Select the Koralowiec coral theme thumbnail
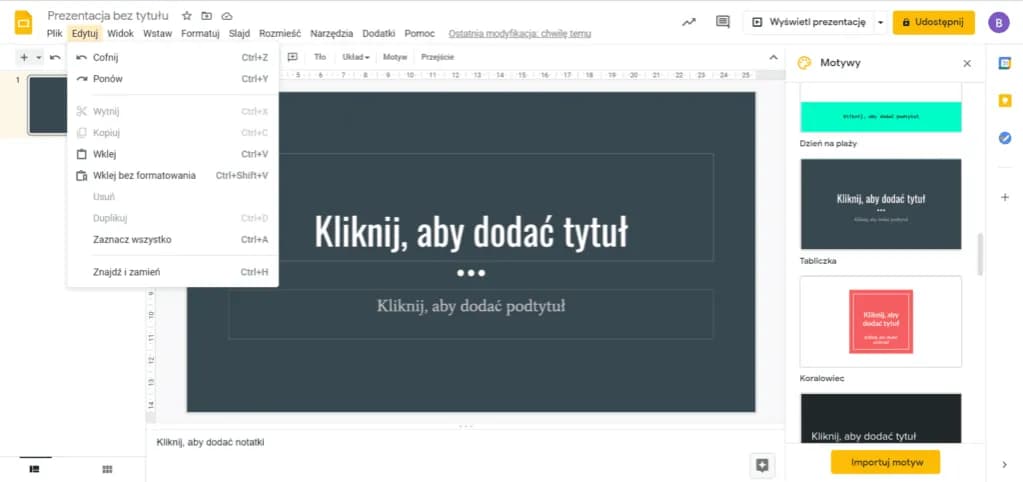1023x482 pixels. (x=880, y=321)
